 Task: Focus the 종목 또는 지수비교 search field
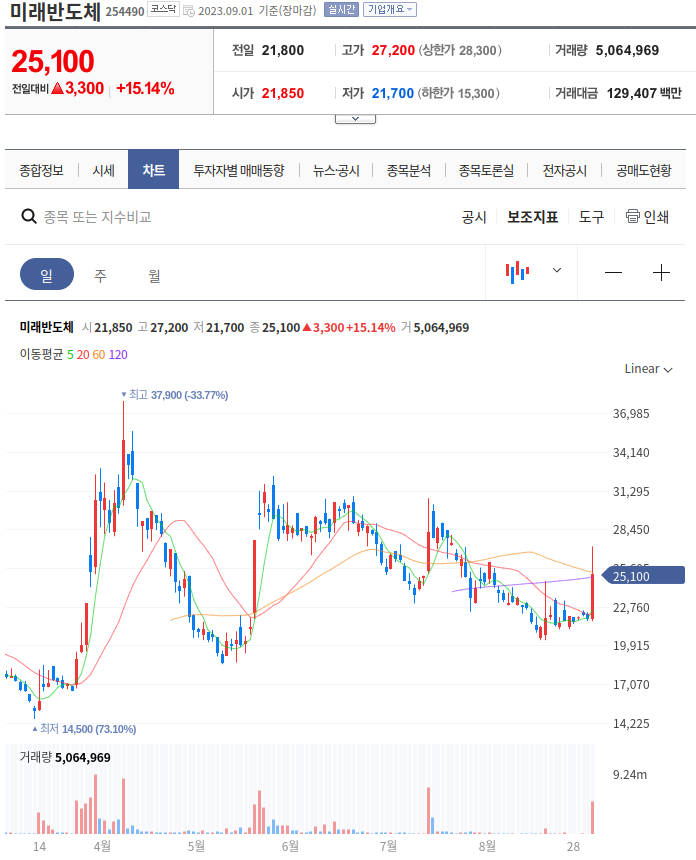tap(98, 217)
